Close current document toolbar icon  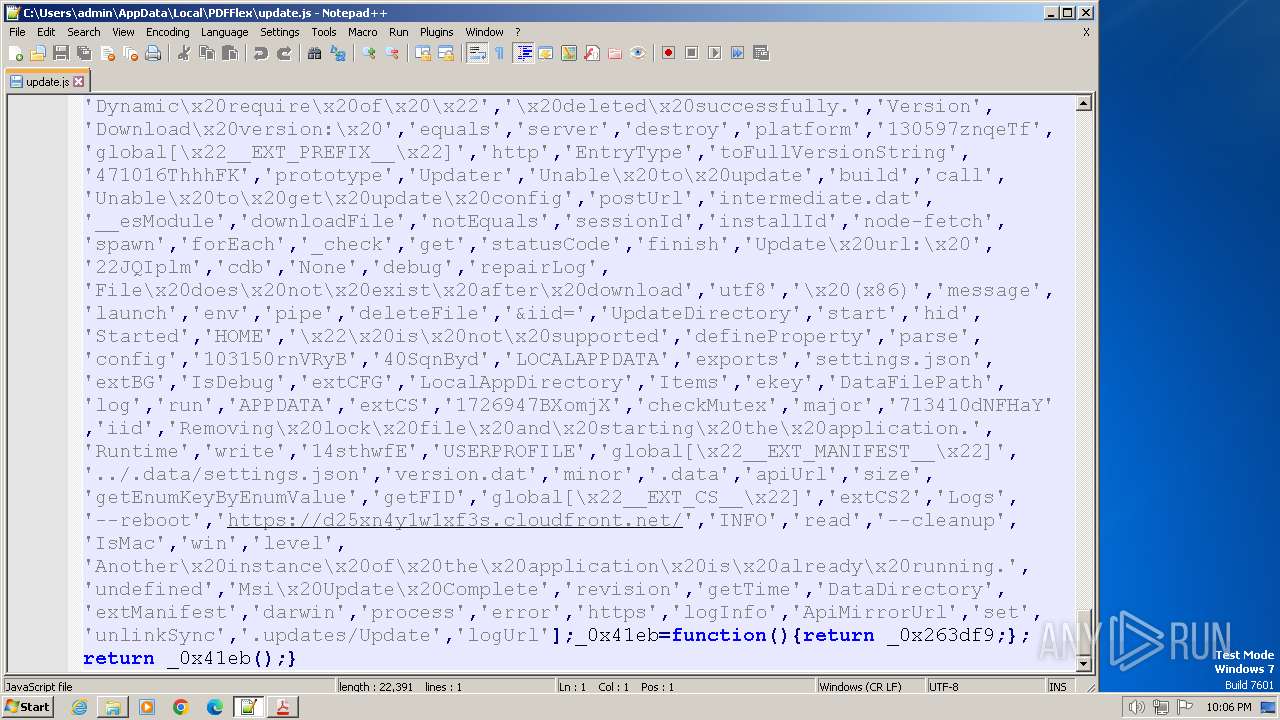(107, 53)
